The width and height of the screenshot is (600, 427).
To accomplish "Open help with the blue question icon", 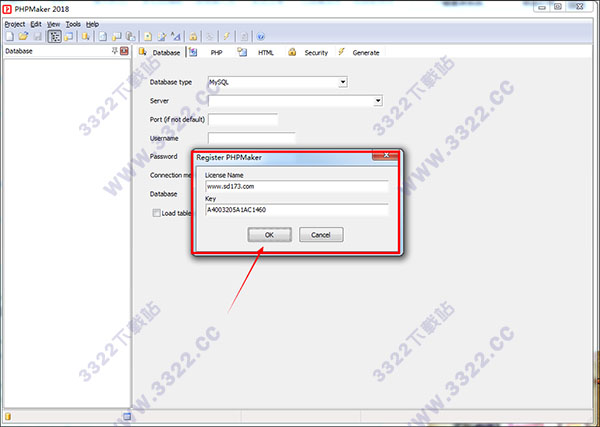I will (x=261, y=36).
